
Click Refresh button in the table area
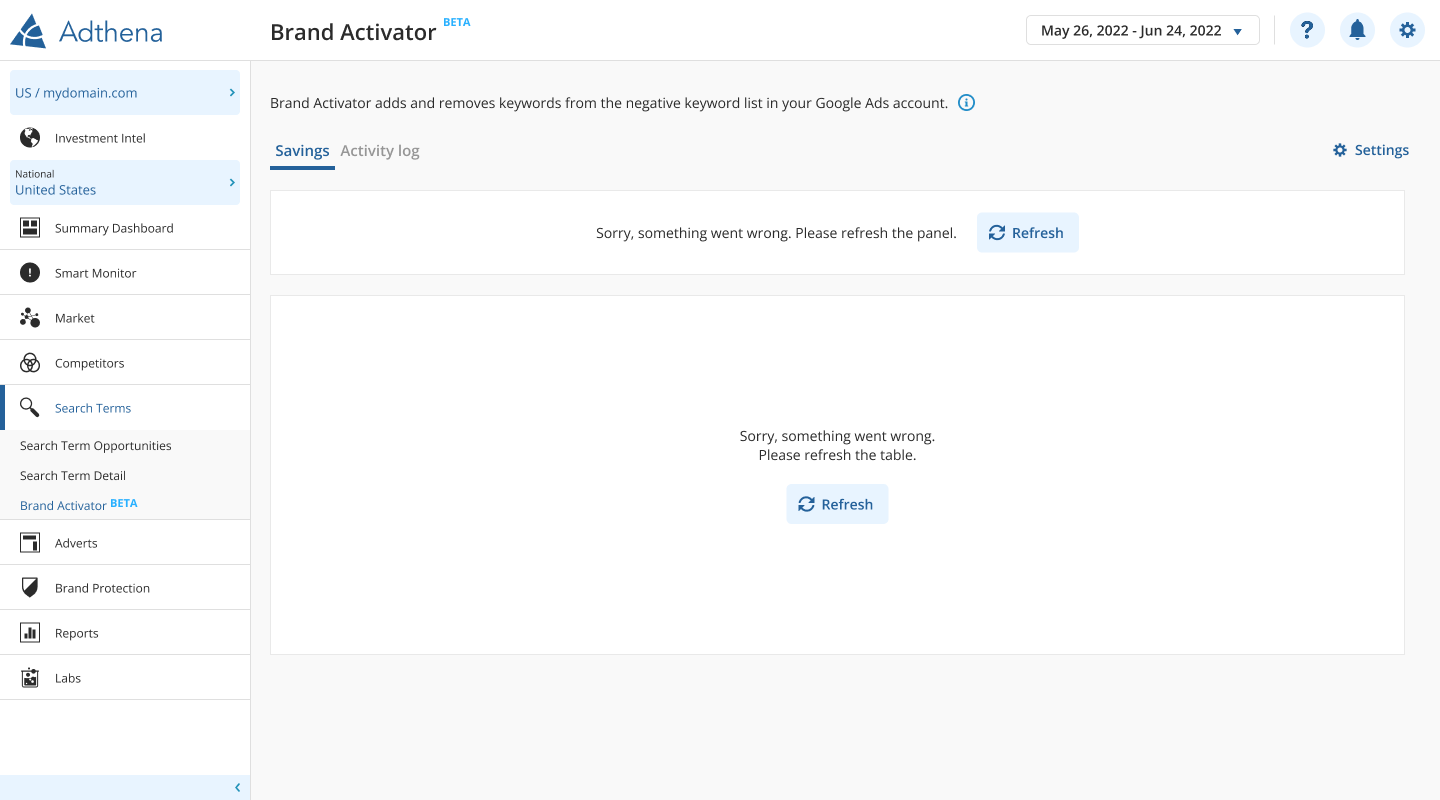tap(837, 505)
